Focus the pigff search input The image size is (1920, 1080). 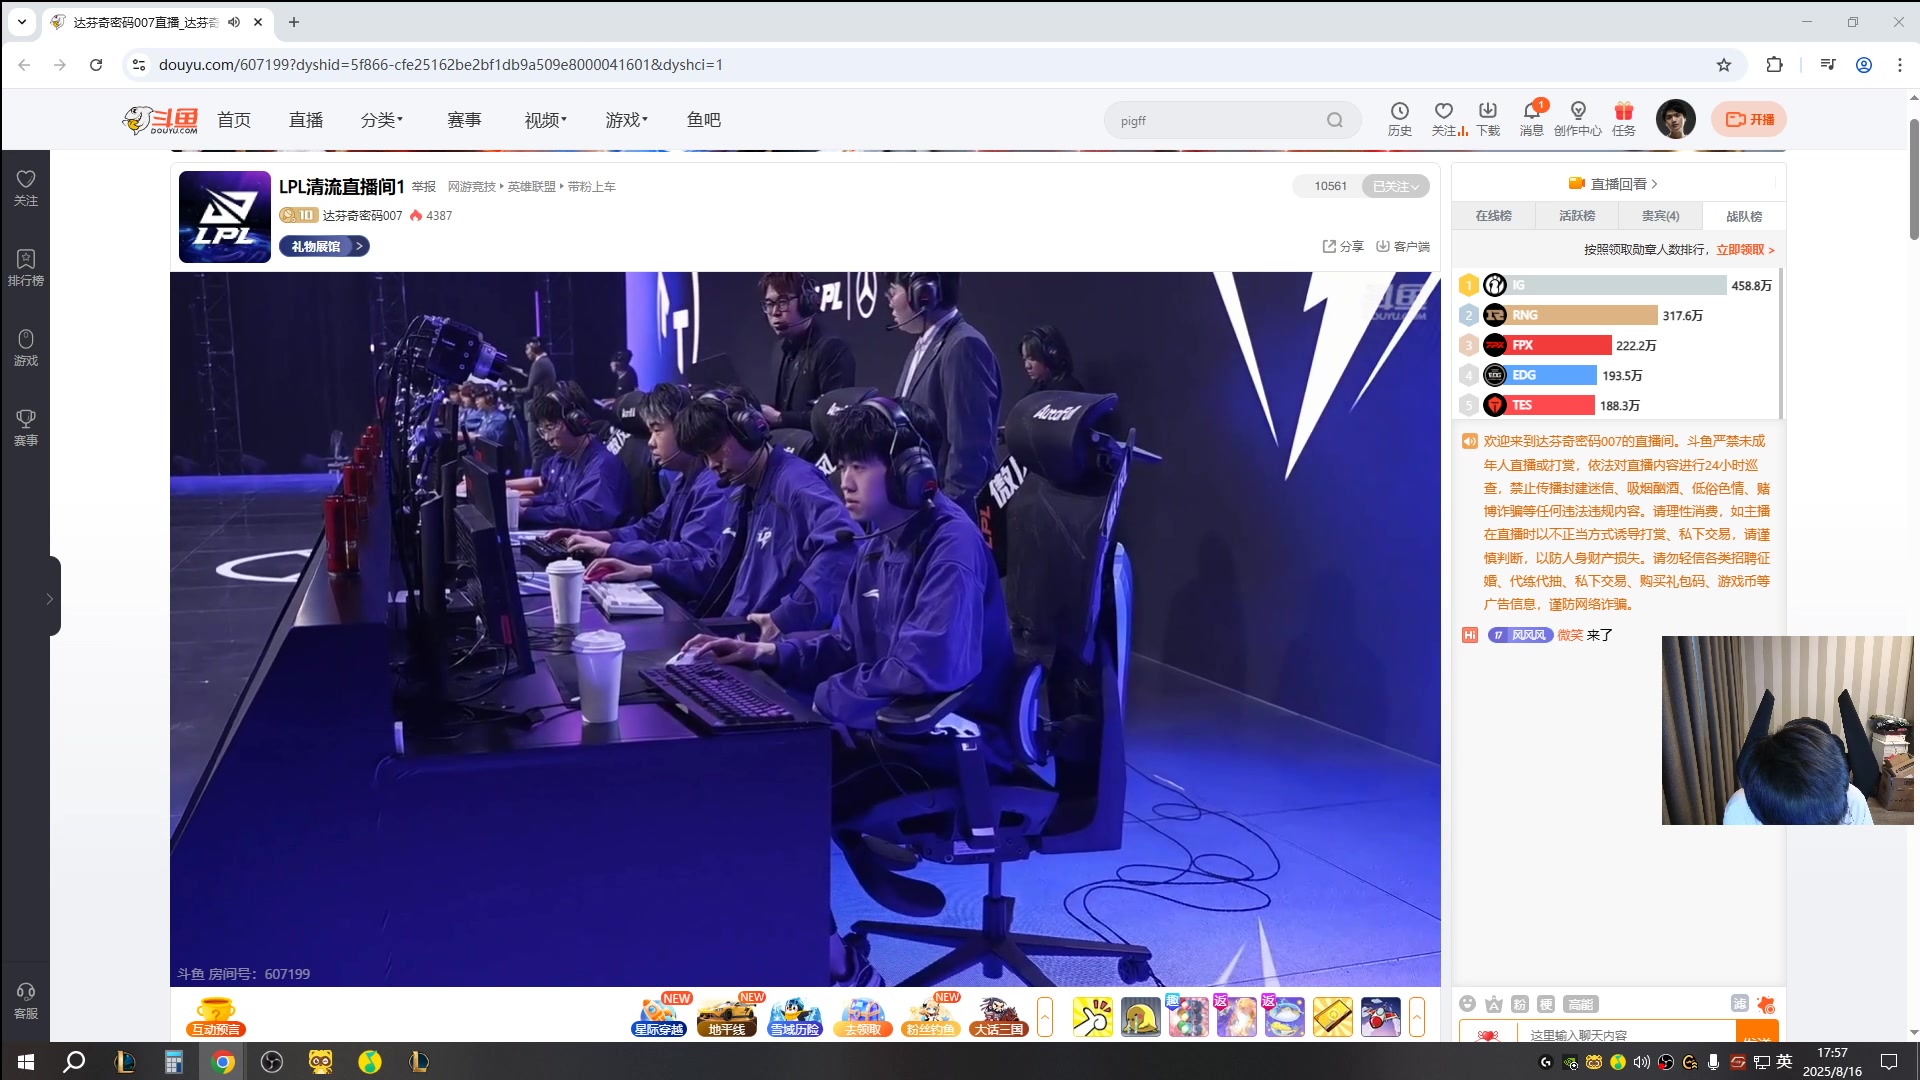pyautogui.click(x=1220, y=120)
